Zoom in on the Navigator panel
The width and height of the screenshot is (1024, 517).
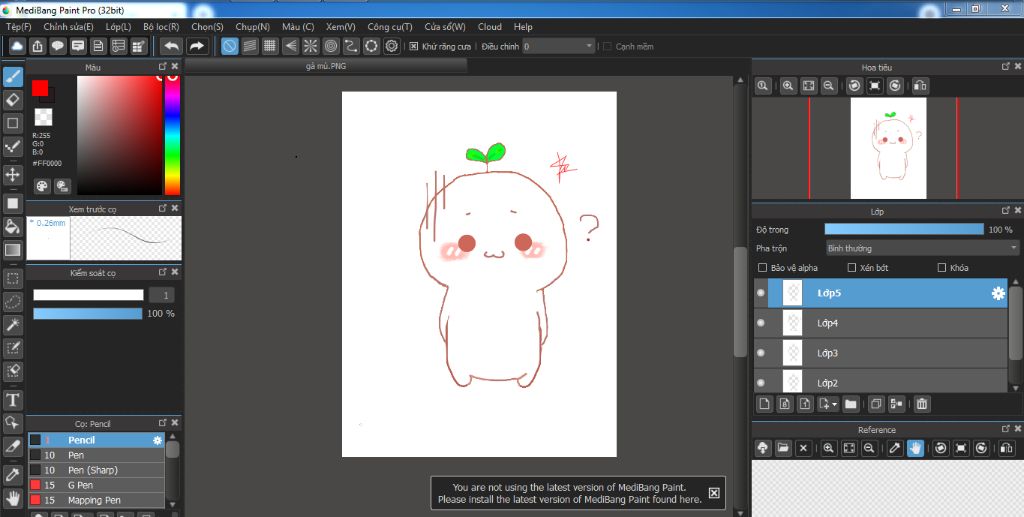point(788,86)
